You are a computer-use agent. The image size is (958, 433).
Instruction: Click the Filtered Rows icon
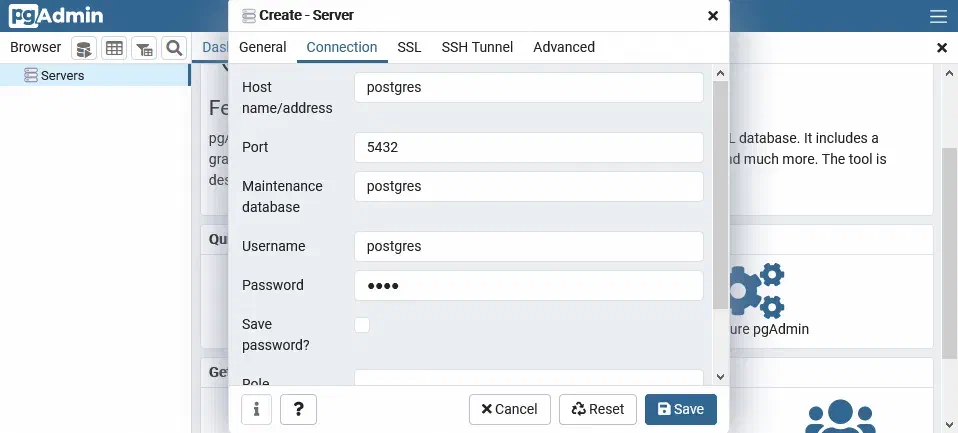(x=144, y=48)
